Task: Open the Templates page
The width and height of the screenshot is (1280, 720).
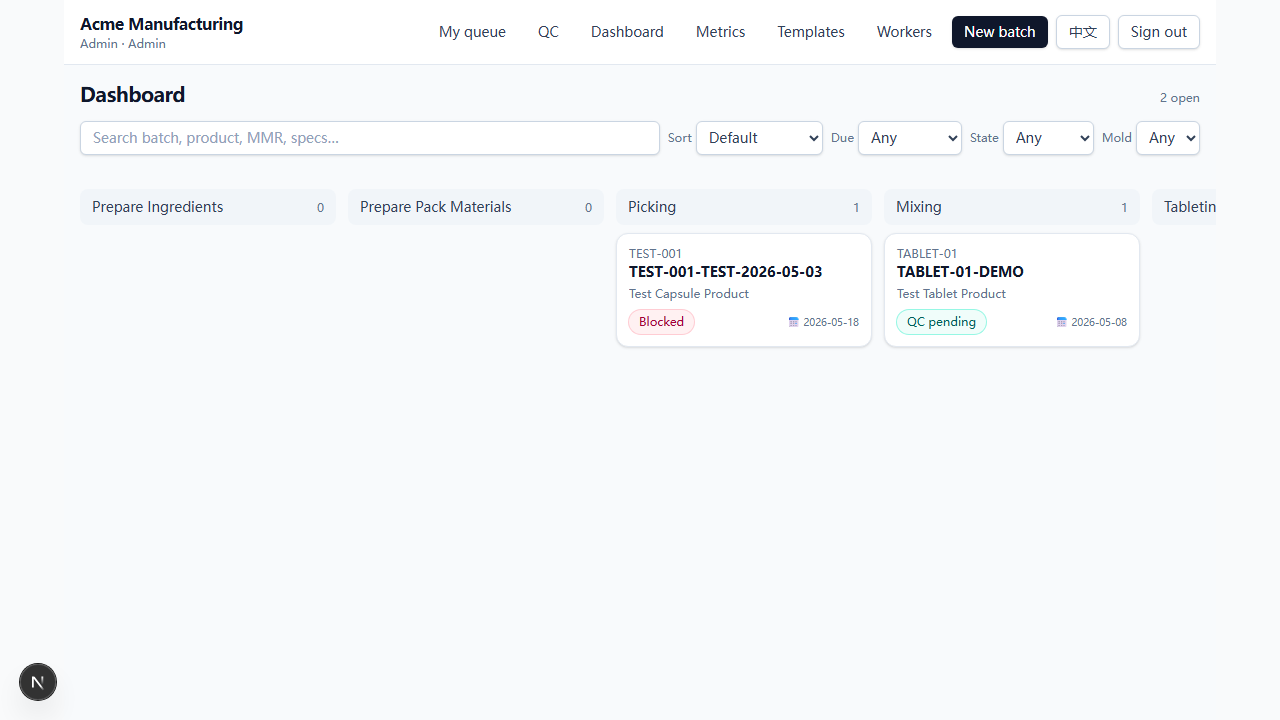Action: (x=811, y=32)
